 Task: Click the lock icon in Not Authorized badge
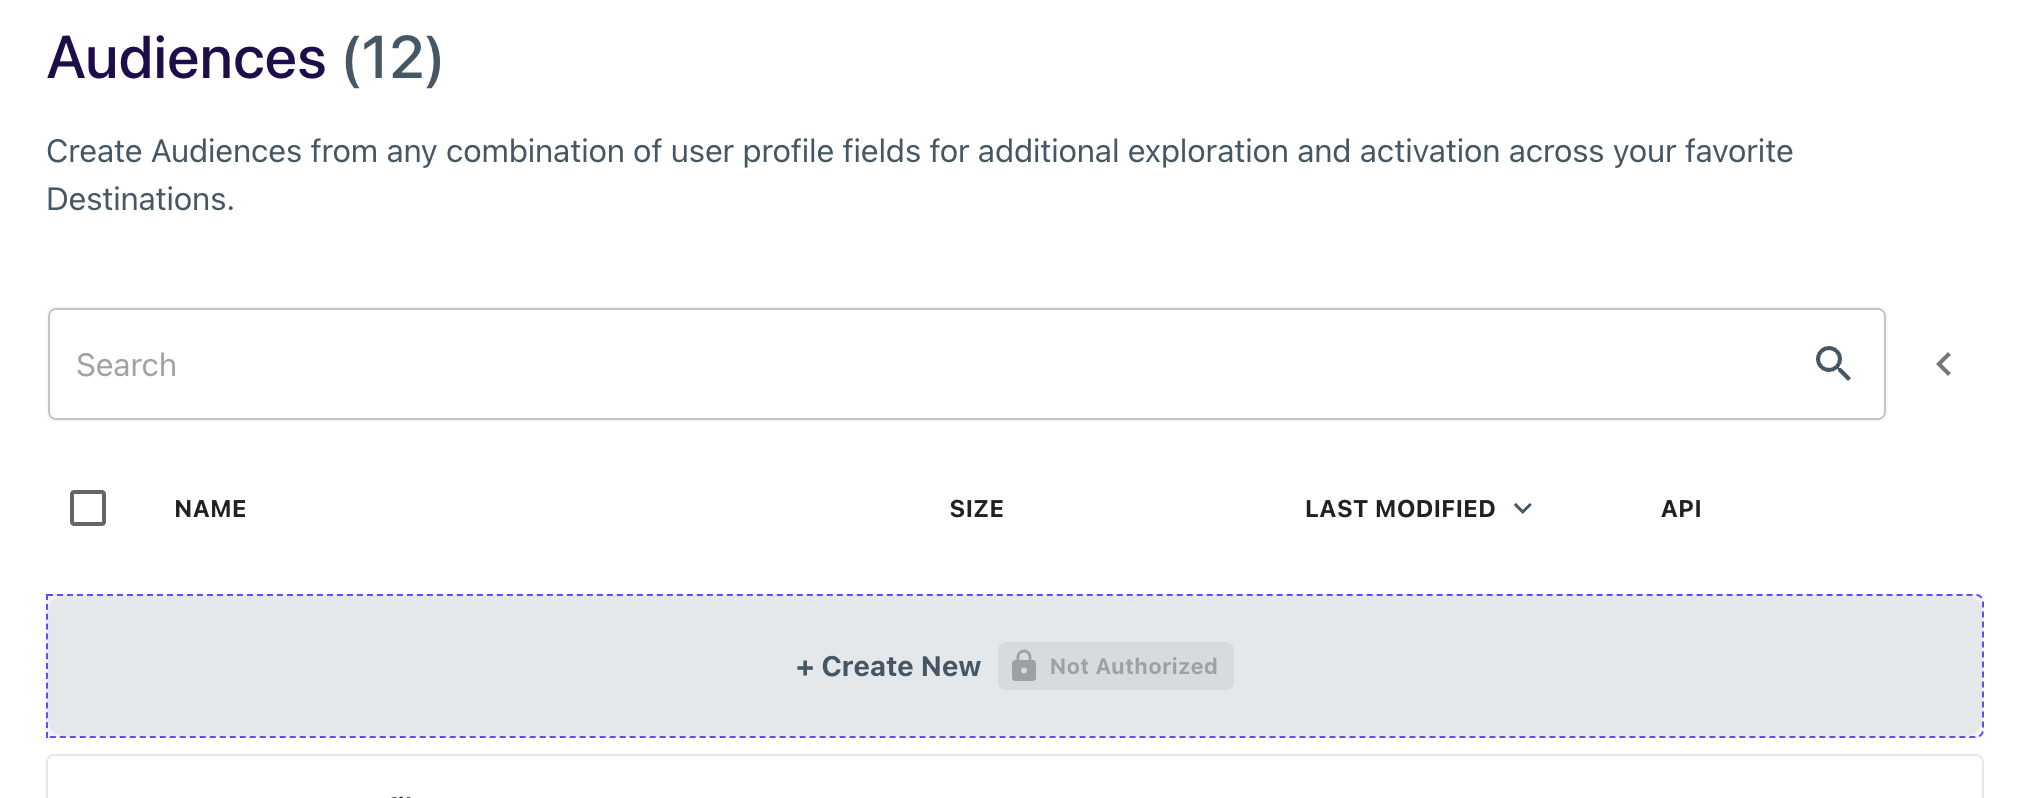[x=1024, y=666]
